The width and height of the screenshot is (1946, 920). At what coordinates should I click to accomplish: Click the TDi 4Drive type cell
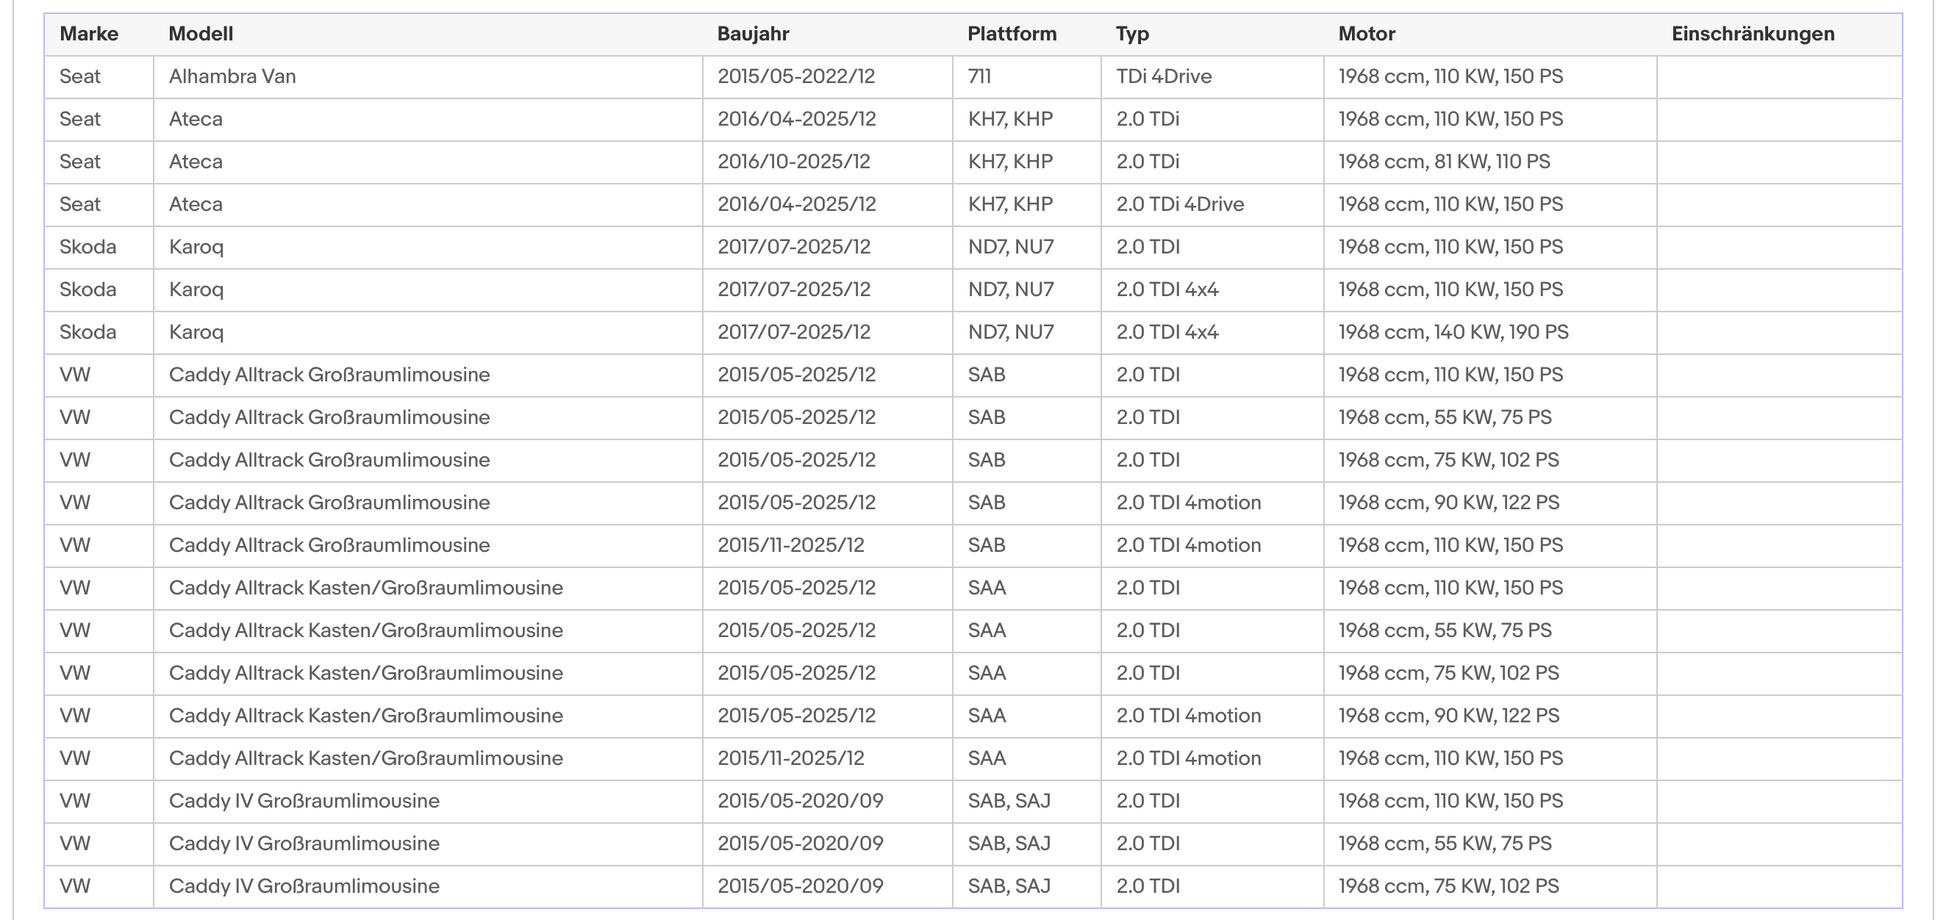point(1212,77)
